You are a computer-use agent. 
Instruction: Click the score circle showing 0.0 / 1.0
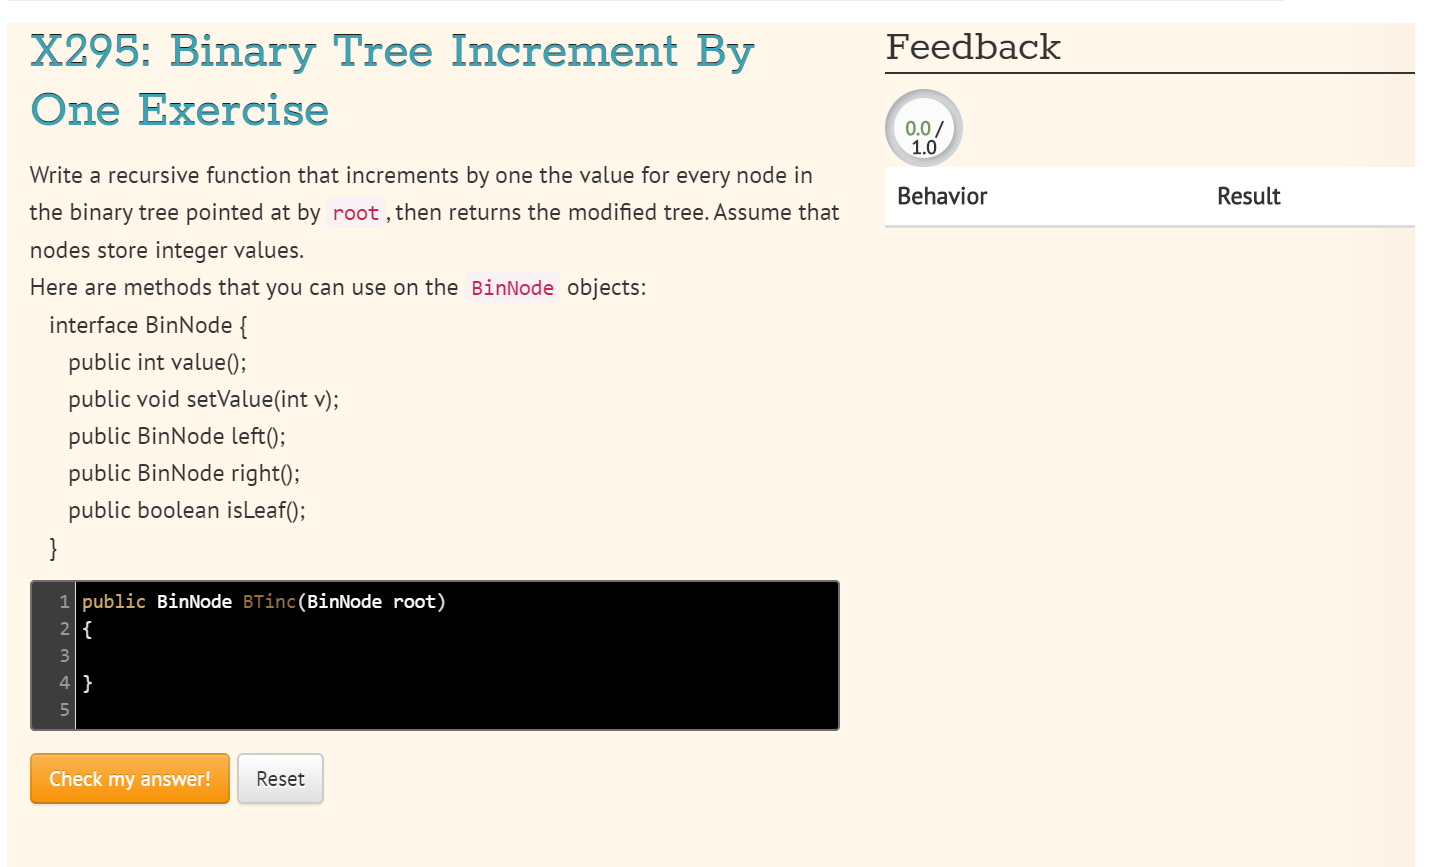[922, 128]
